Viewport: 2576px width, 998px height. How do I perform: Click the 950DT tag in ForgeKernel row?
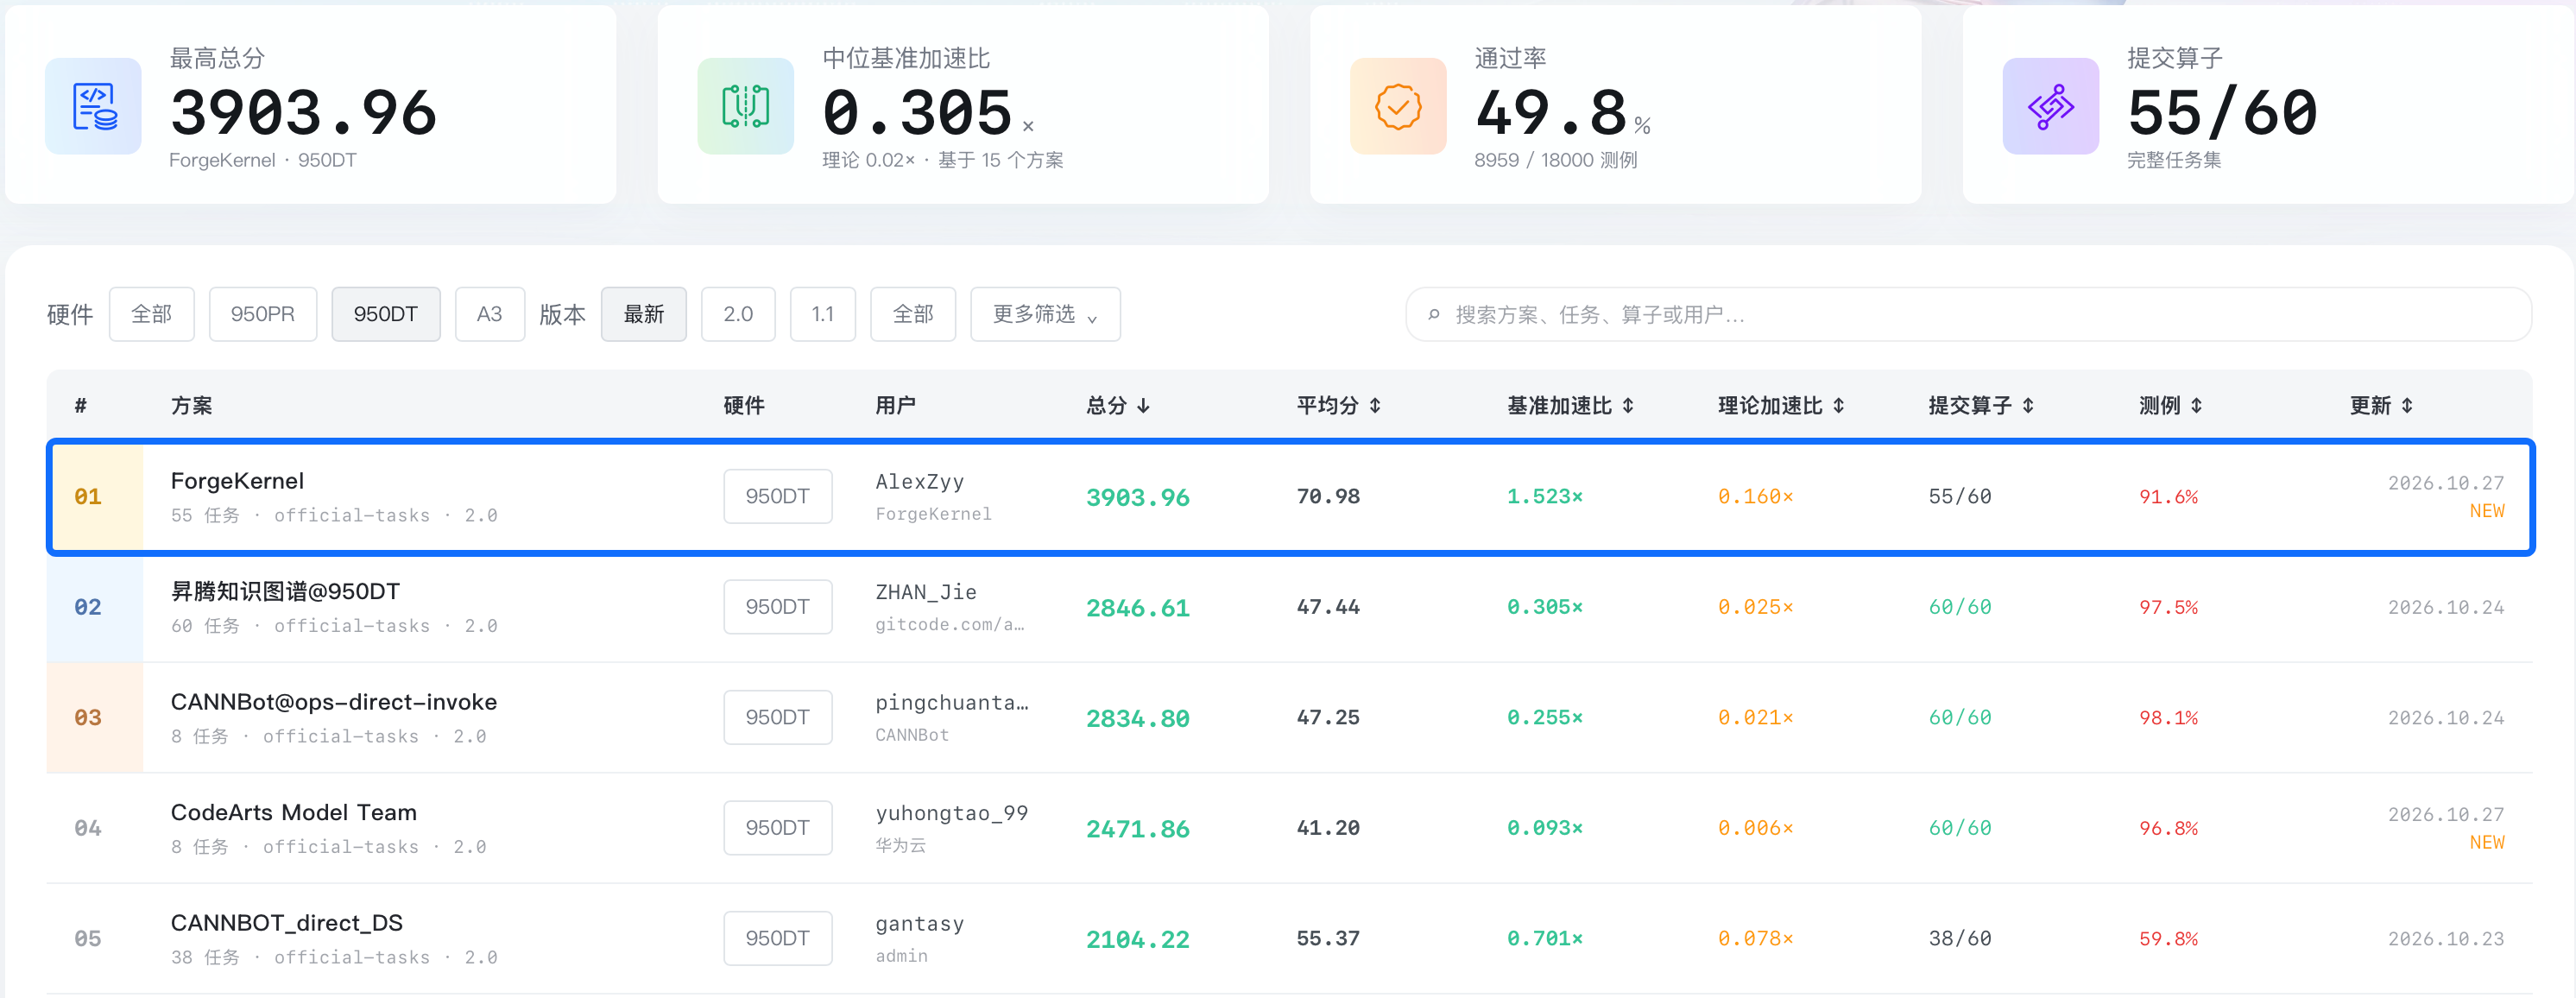coord(778,496)
